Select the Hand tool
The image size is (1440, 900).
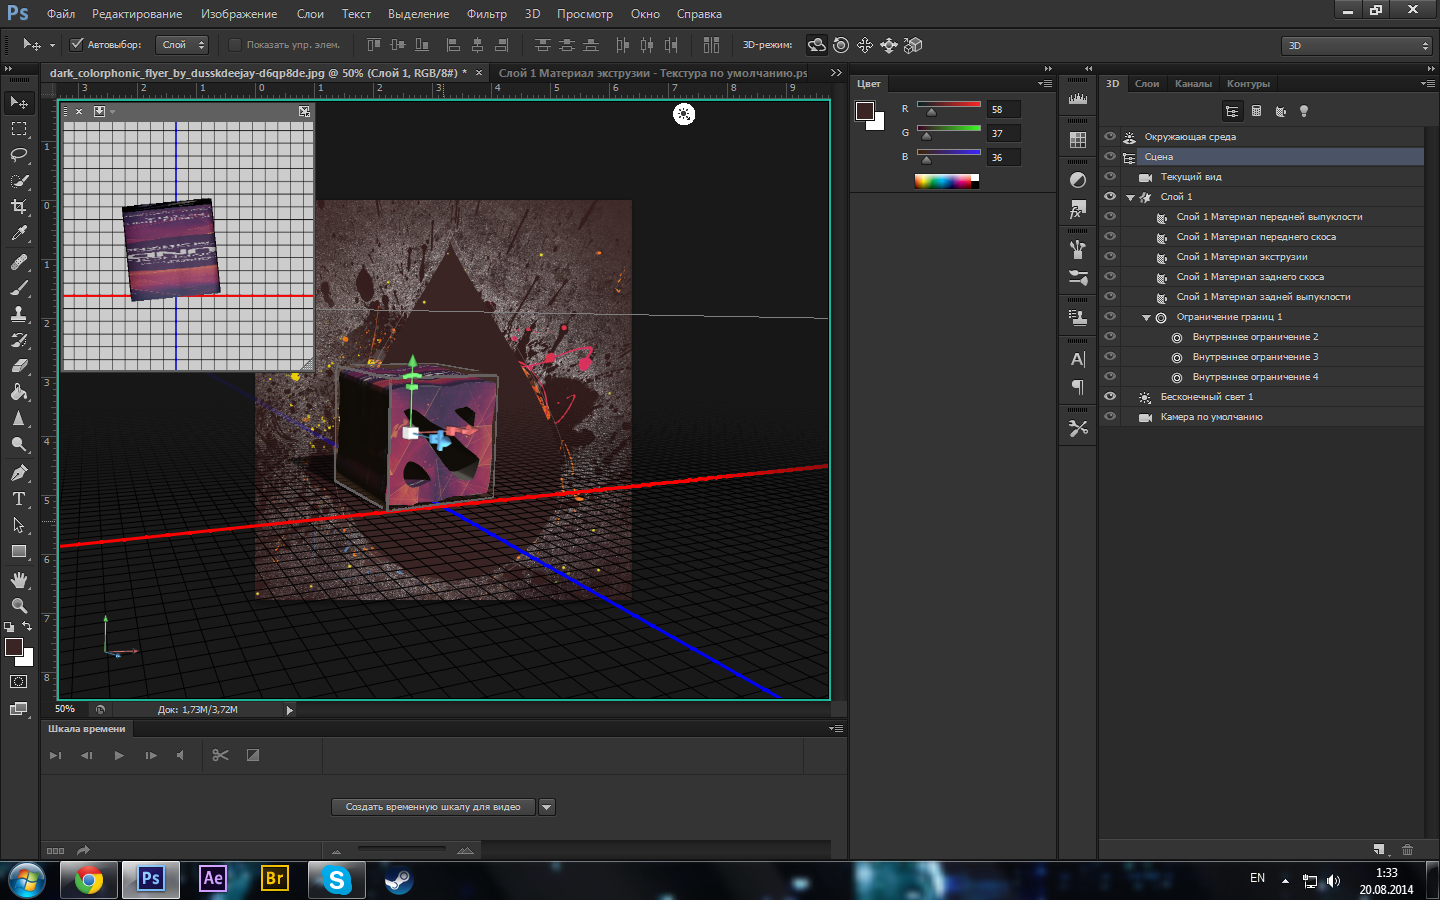(19, 580)
